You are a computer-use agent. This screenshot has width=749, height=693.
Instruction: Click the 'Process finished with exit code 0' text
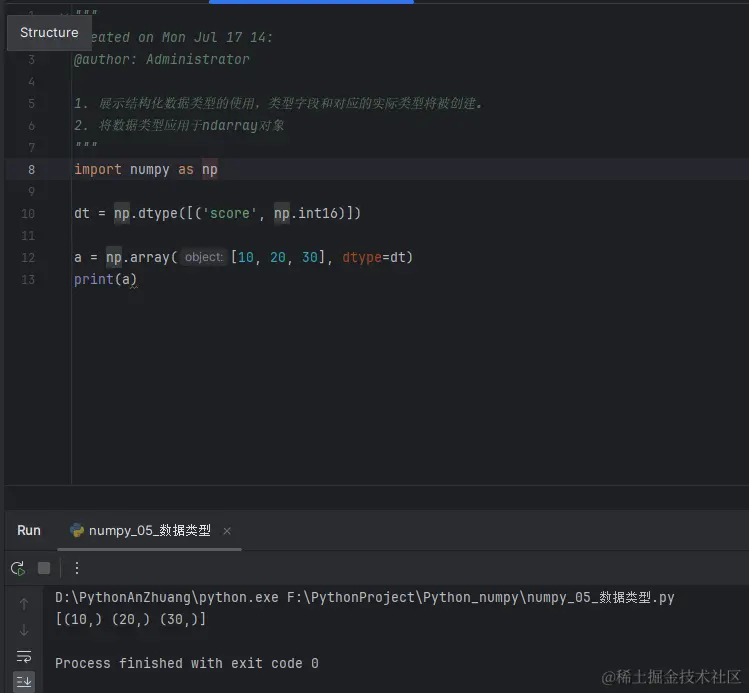(186, 664)
